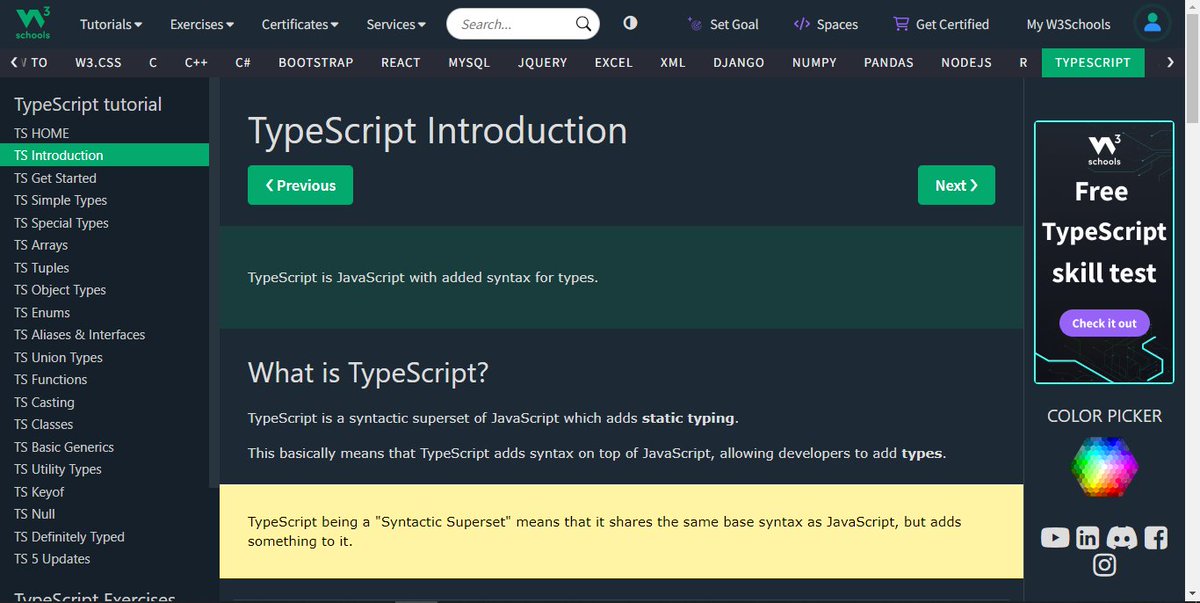Click the search magnifier icon
This screenshot has height=603, width=1200.
(583, 24)
